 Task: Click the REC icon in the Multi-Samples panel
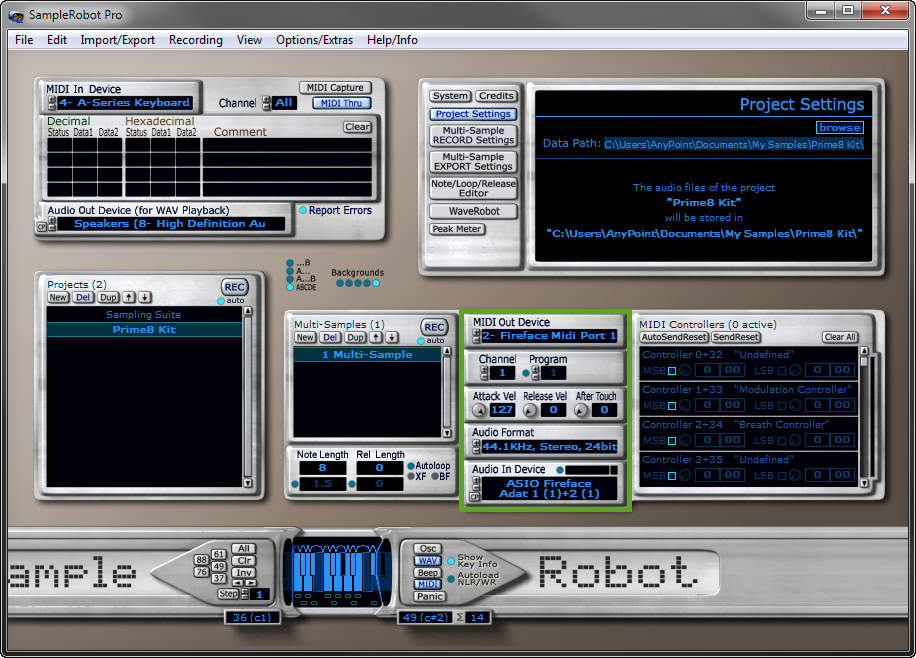(434, 327)
